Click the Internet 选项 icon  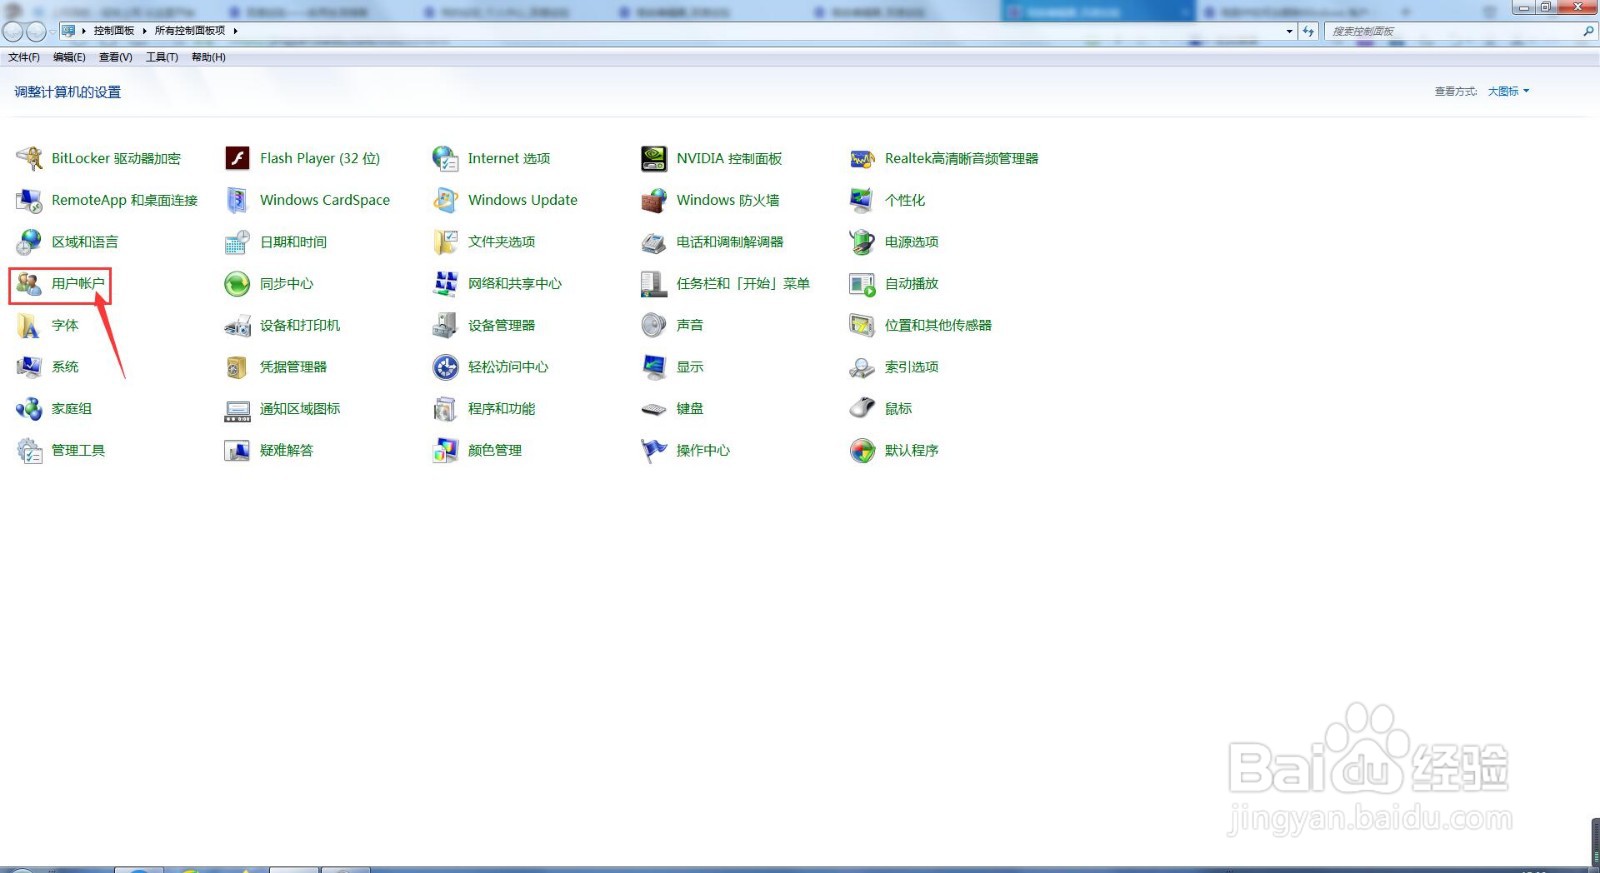point(445,158)
